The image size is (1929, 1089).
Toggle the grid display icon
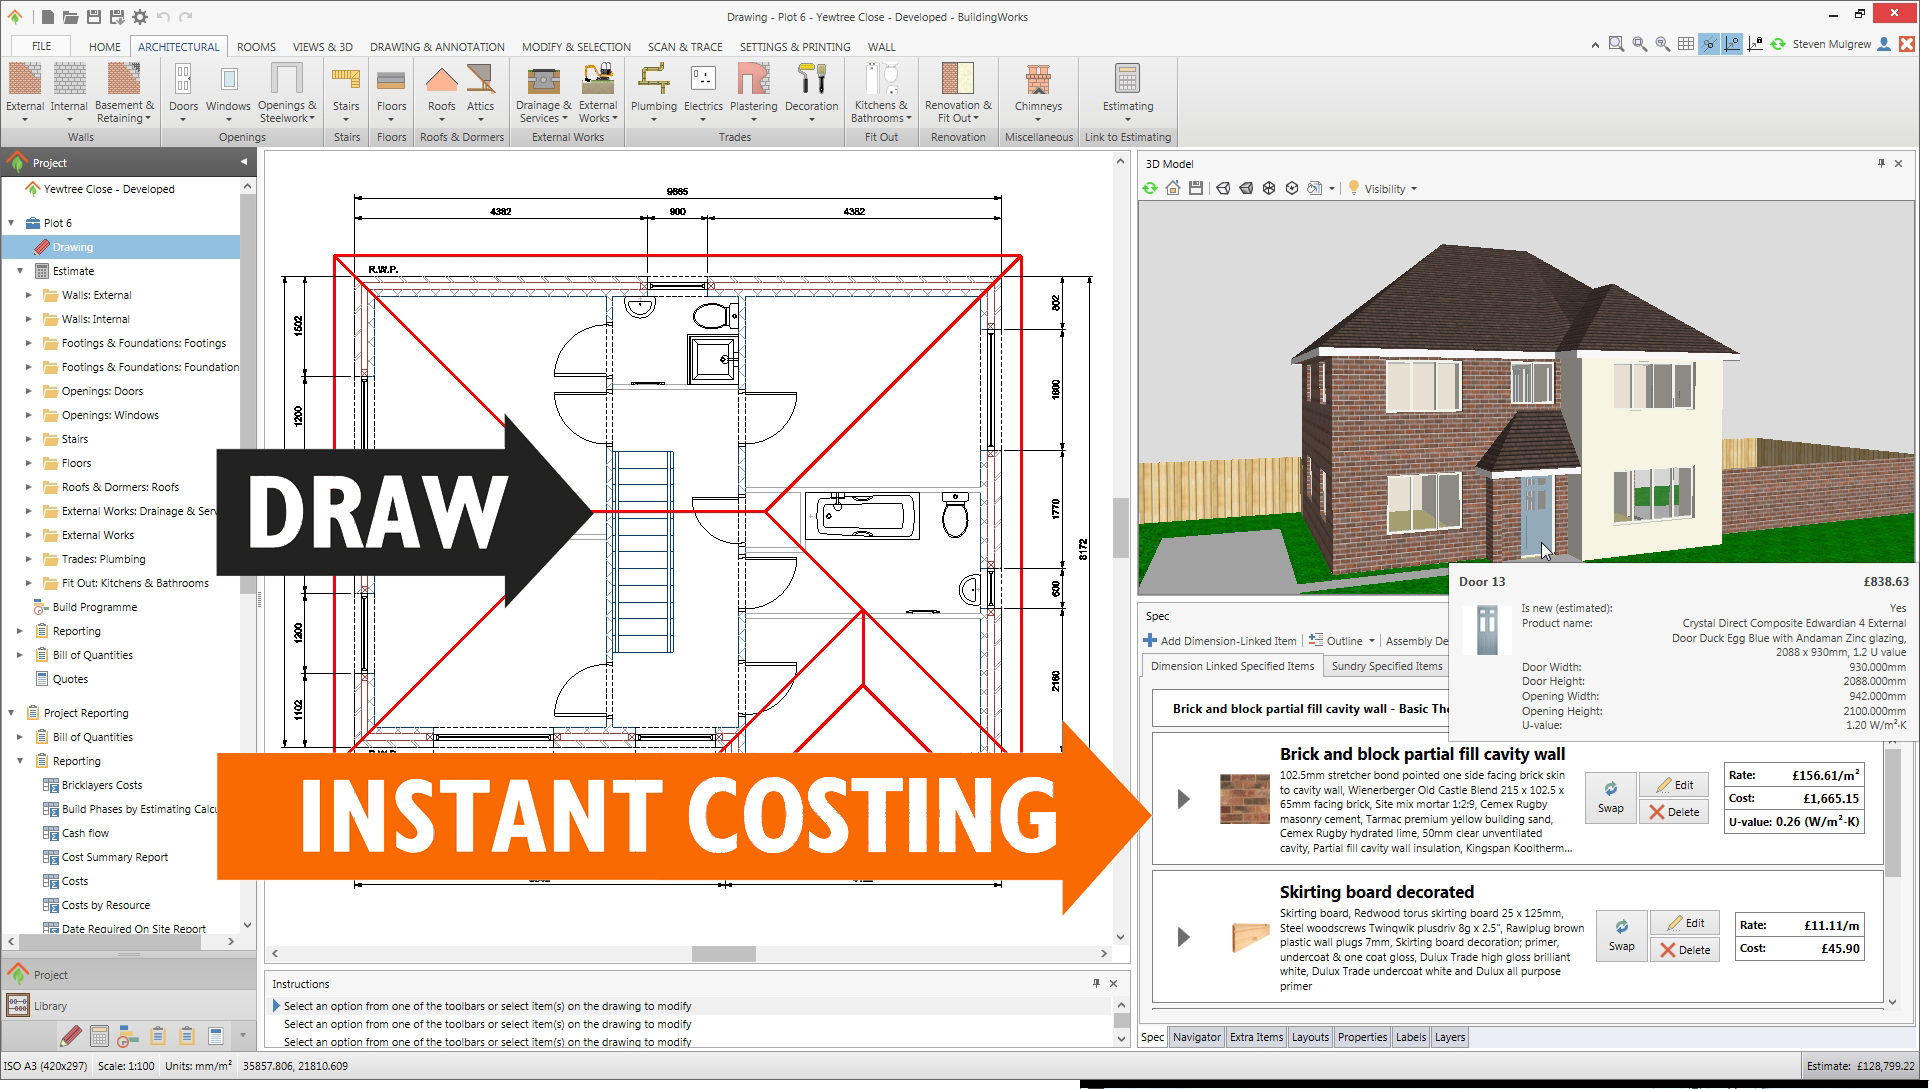click(1686, 44)
